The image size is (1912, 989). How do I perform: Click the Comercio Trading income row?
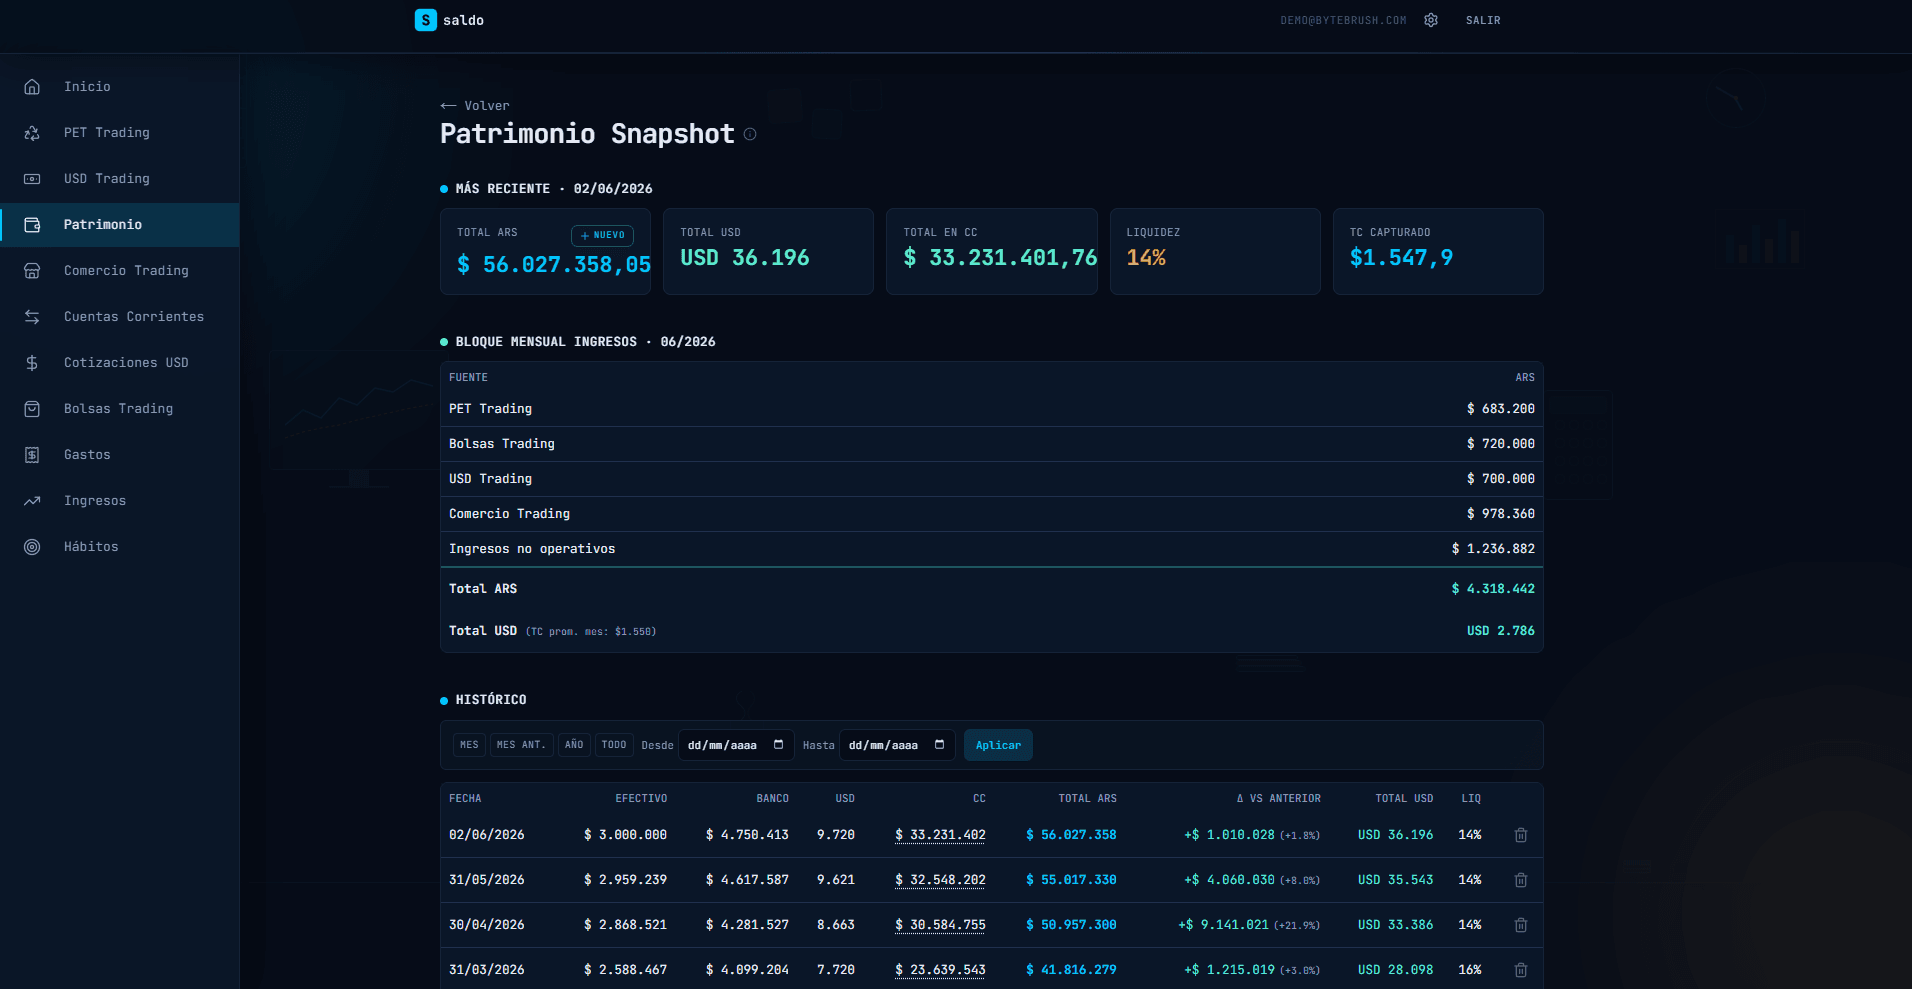[992, 514]
